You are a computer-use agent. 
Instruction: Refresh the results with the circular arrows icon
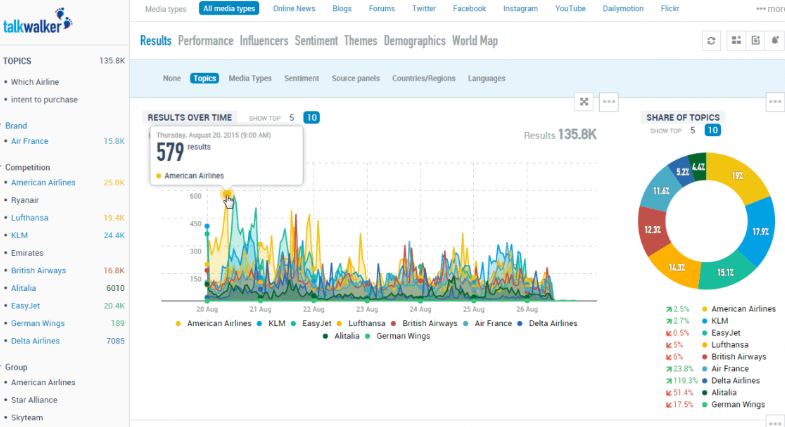click(711, 41)
